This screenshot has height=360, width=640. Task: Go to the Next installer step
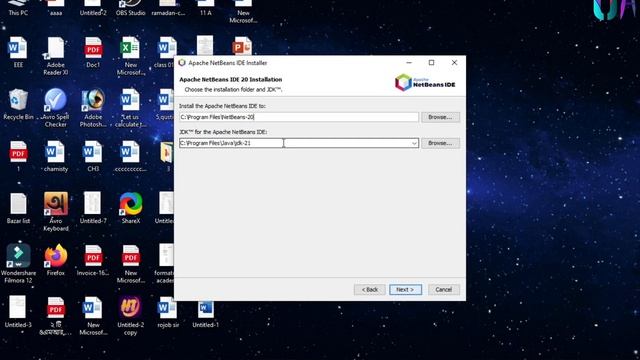(405, 289)
